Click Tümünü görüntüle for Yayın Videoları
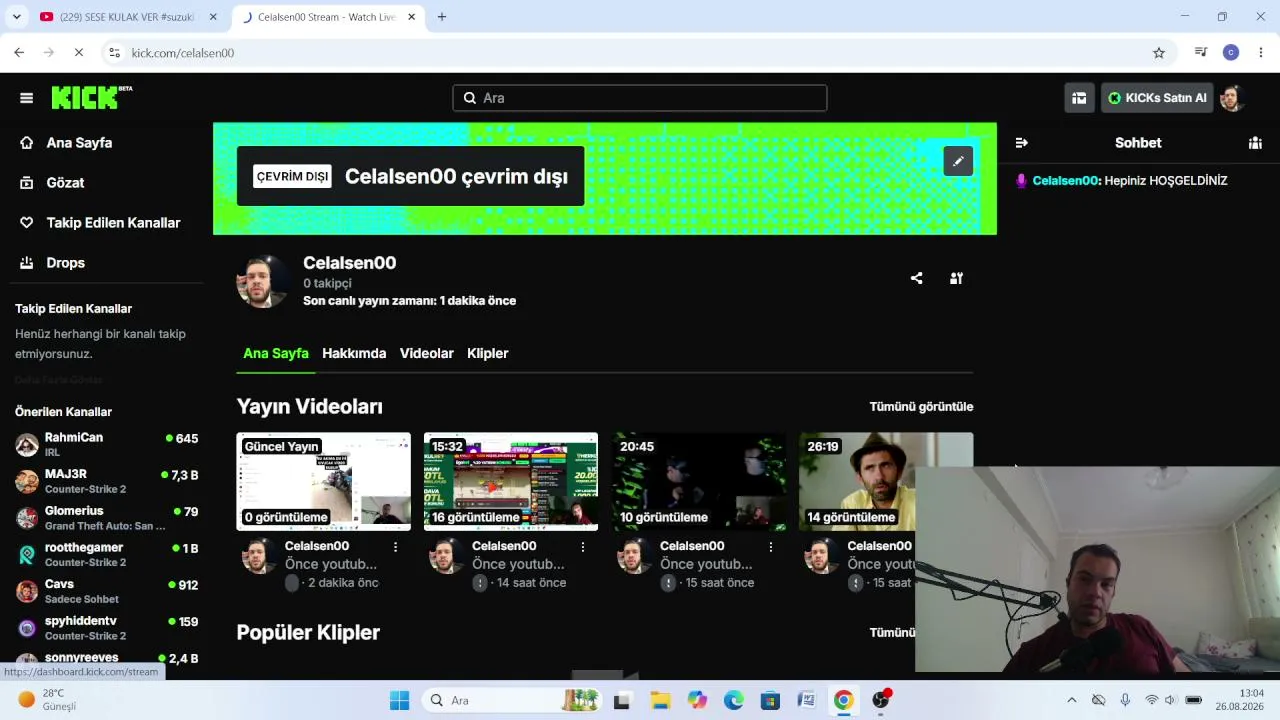This screenshot has height=720, width=1280. [921, 407]
